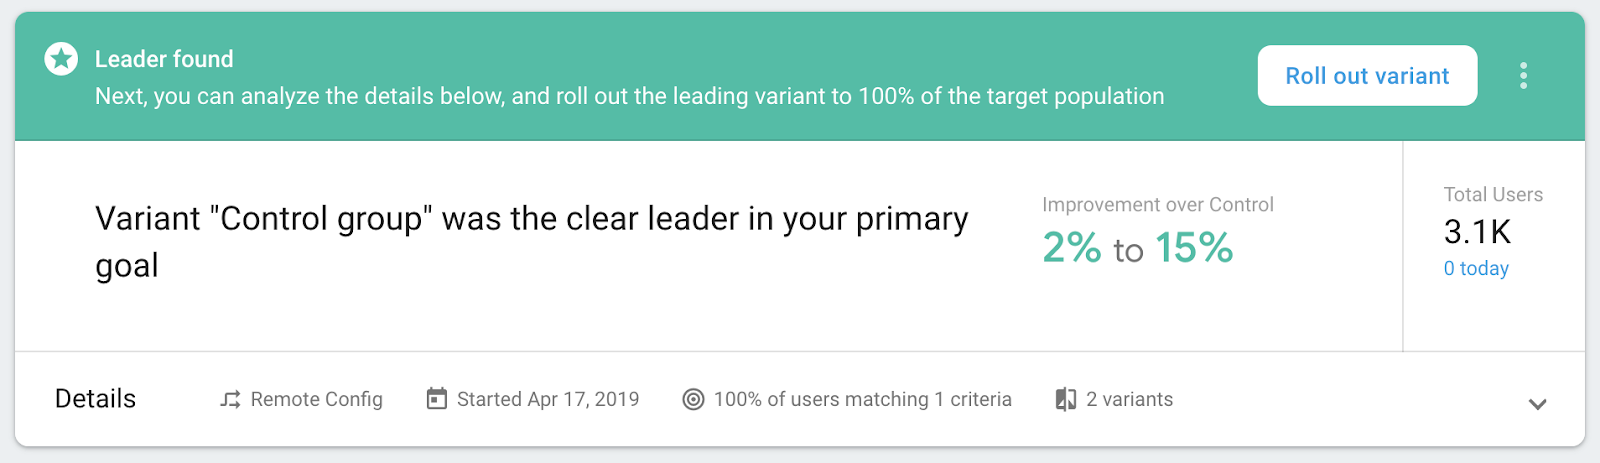This screenshot has width=1600, height=463.
Task: Click Started Apr 17, 2019 date text
Action: (x=547, y=399)
